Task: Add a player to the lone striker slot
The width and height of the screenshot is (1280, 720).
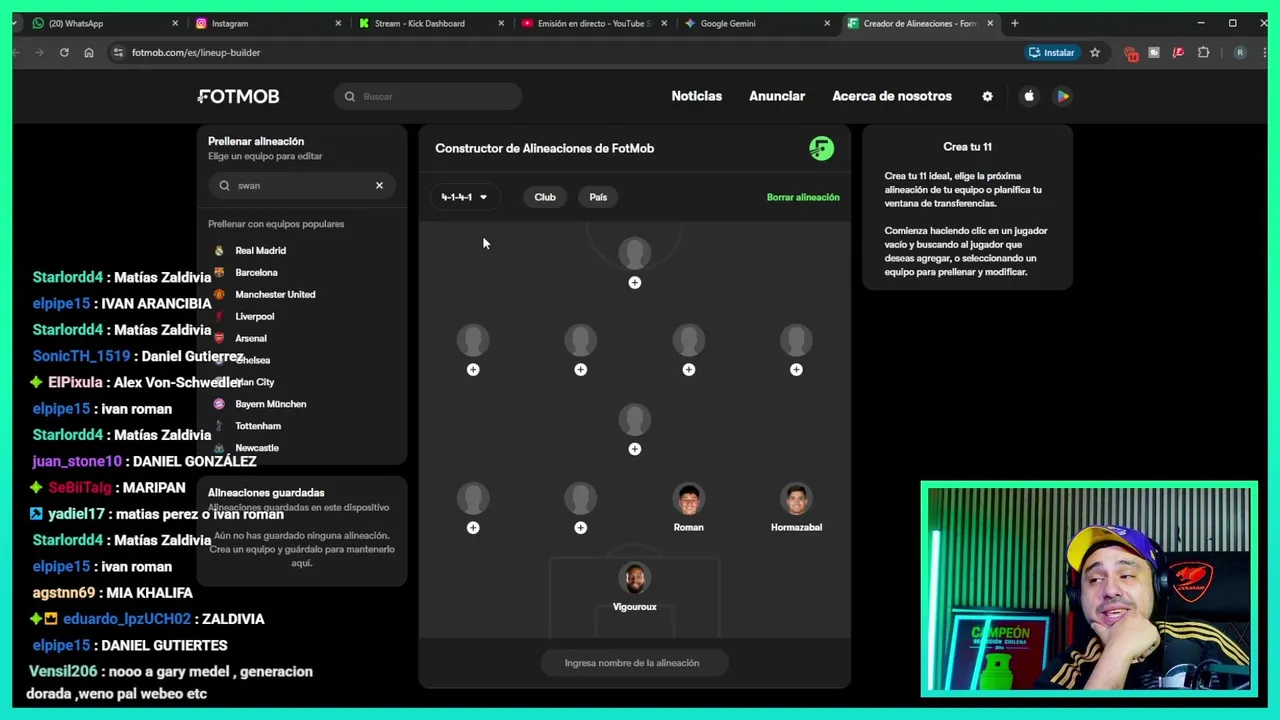Action: (x=634, y=283)
